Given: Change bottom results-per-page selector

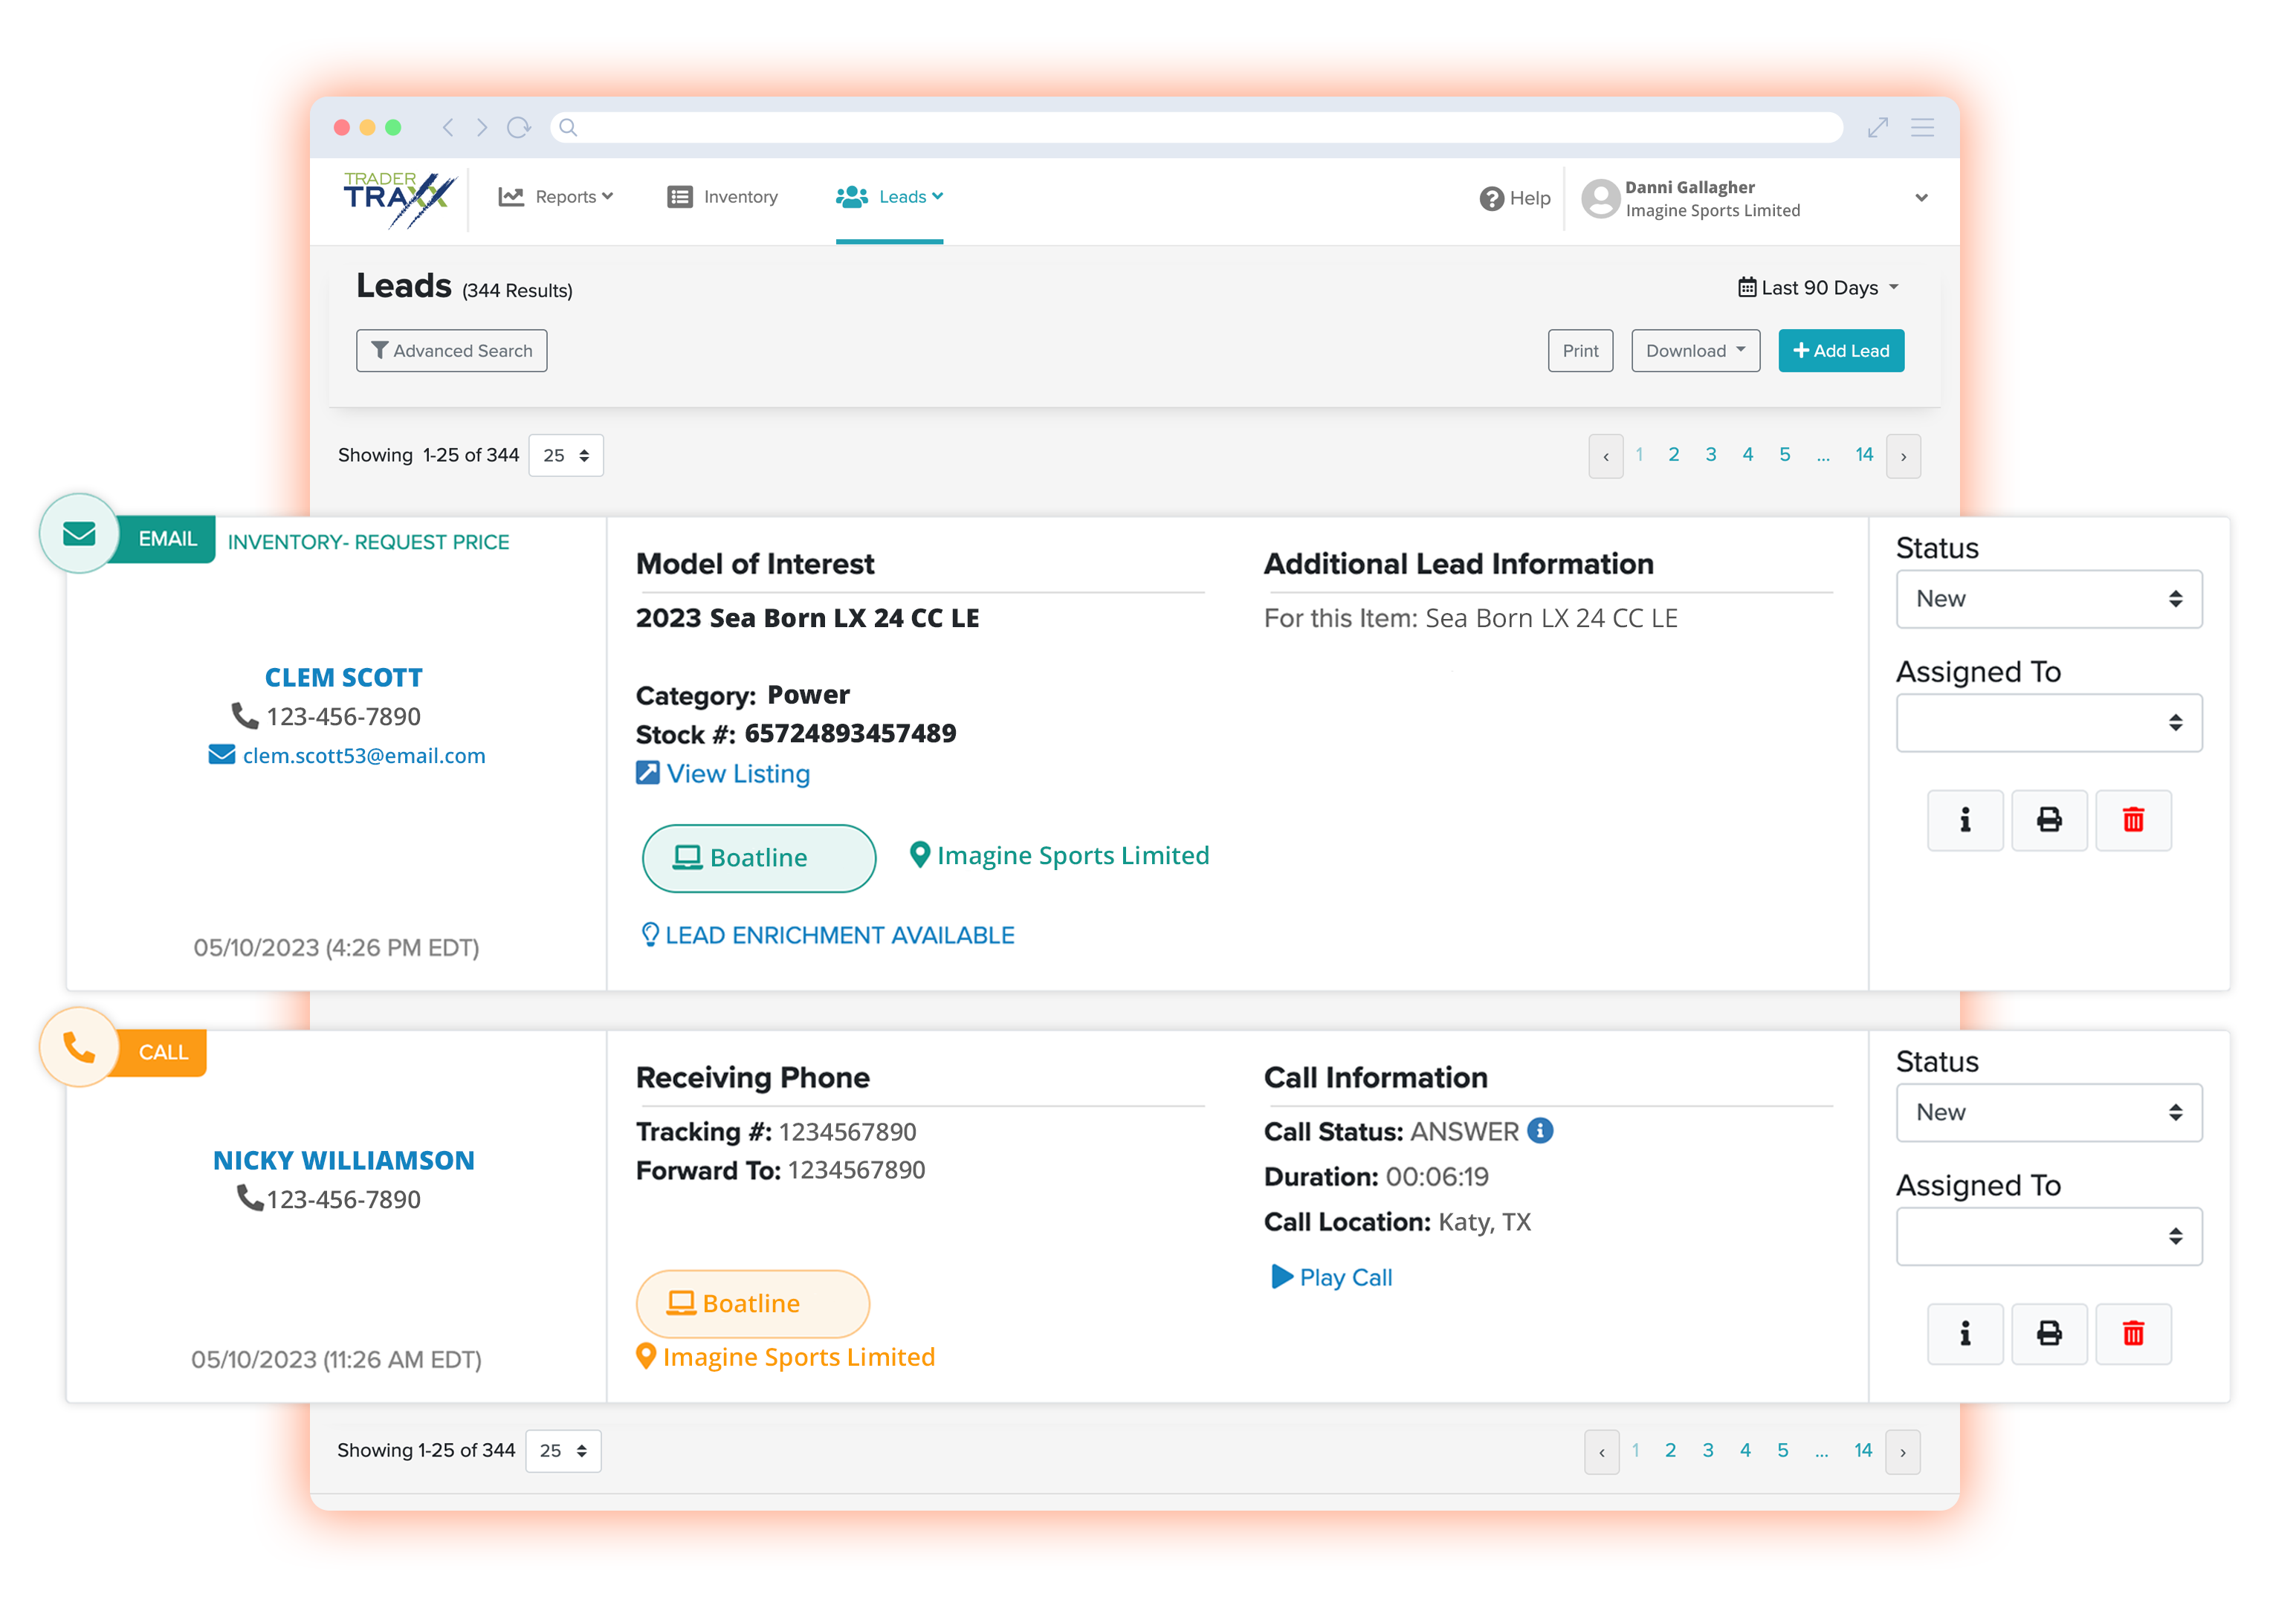Looking at the screenshot, I should [563, 1452].
